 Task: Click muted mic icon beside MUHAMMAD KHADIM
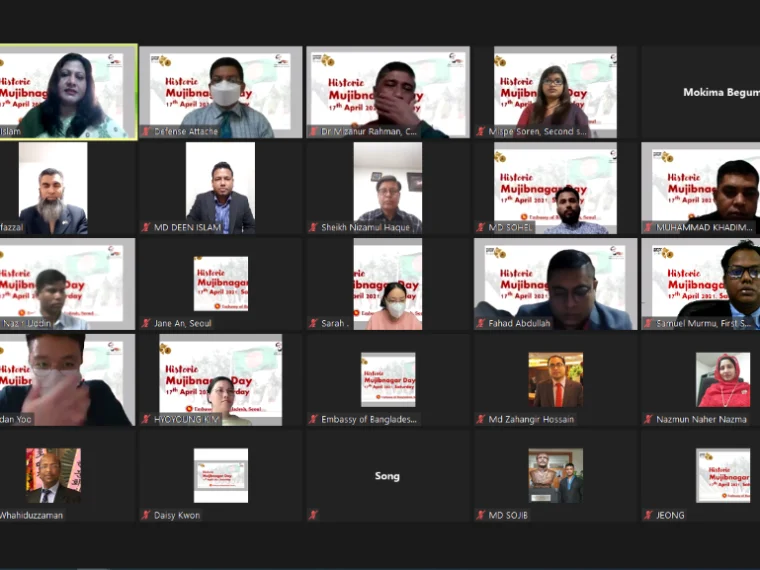click(648, 227)
